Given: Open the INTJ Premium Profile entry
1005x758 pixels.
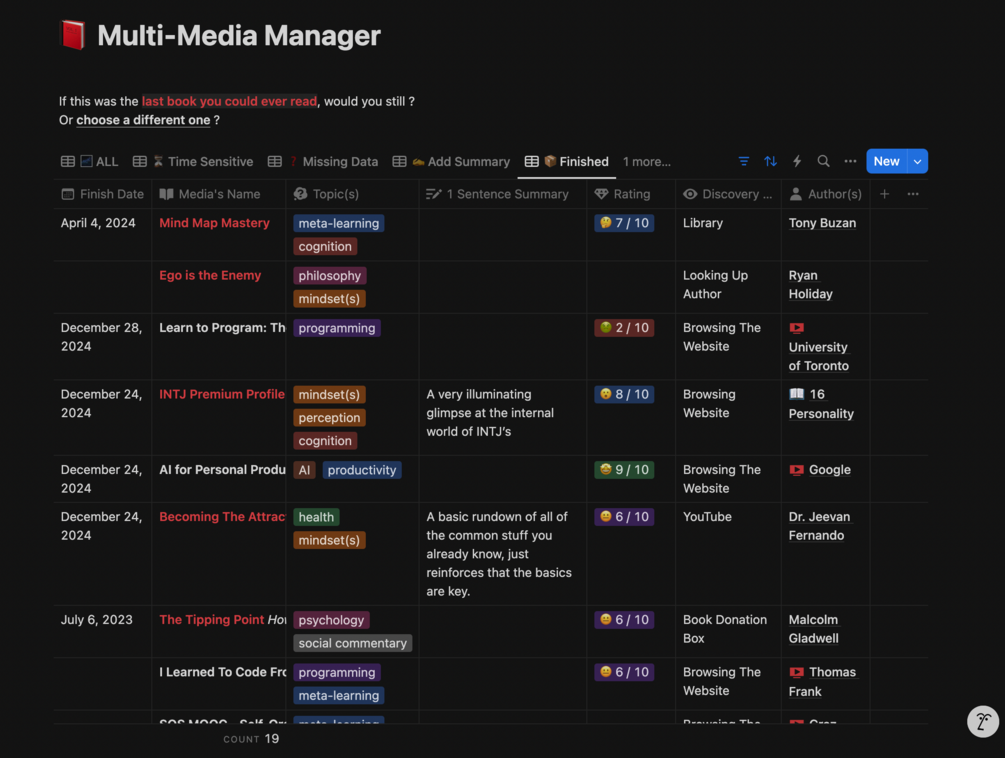Looking at the screenshot, I should [x=222, y=395].
